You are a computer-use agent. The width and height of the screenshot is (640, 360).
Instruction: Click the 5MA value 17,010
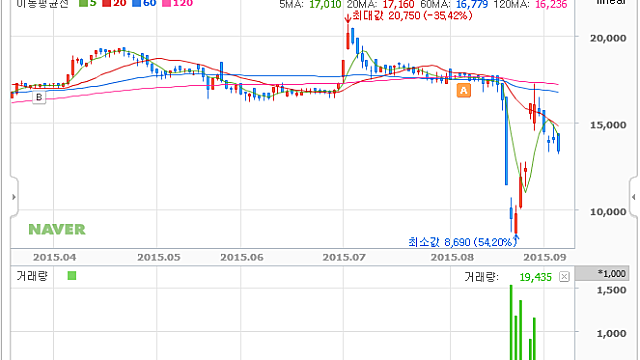coord(325,4)
